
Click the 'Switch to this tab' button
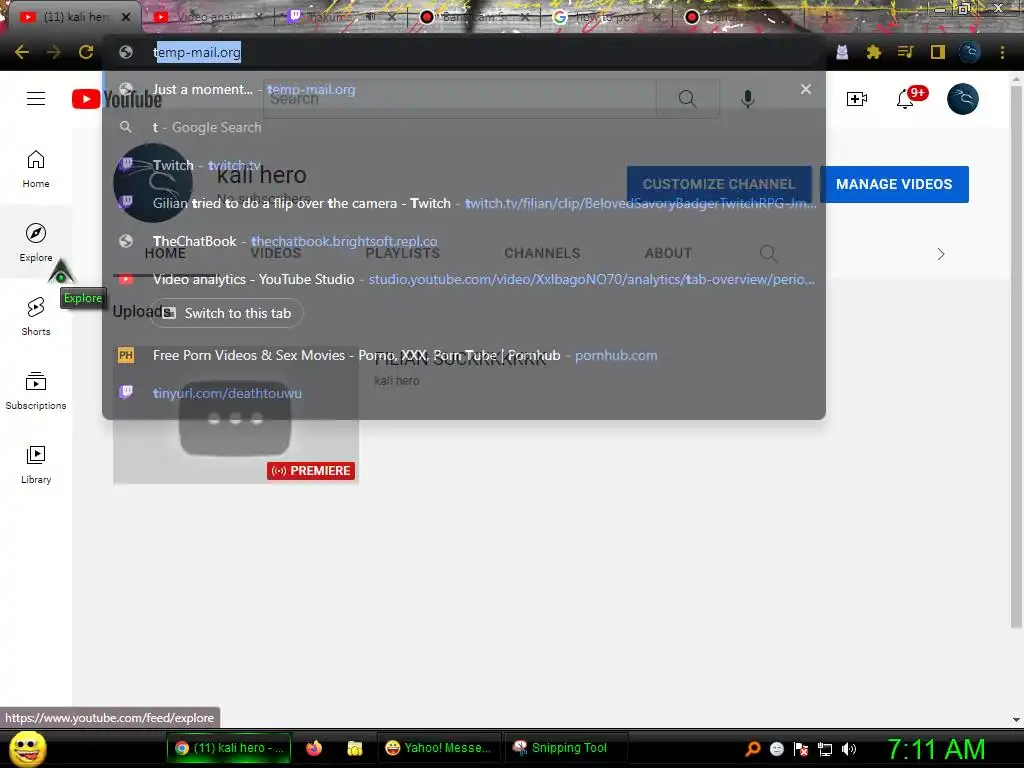click(x=227, y=313)
